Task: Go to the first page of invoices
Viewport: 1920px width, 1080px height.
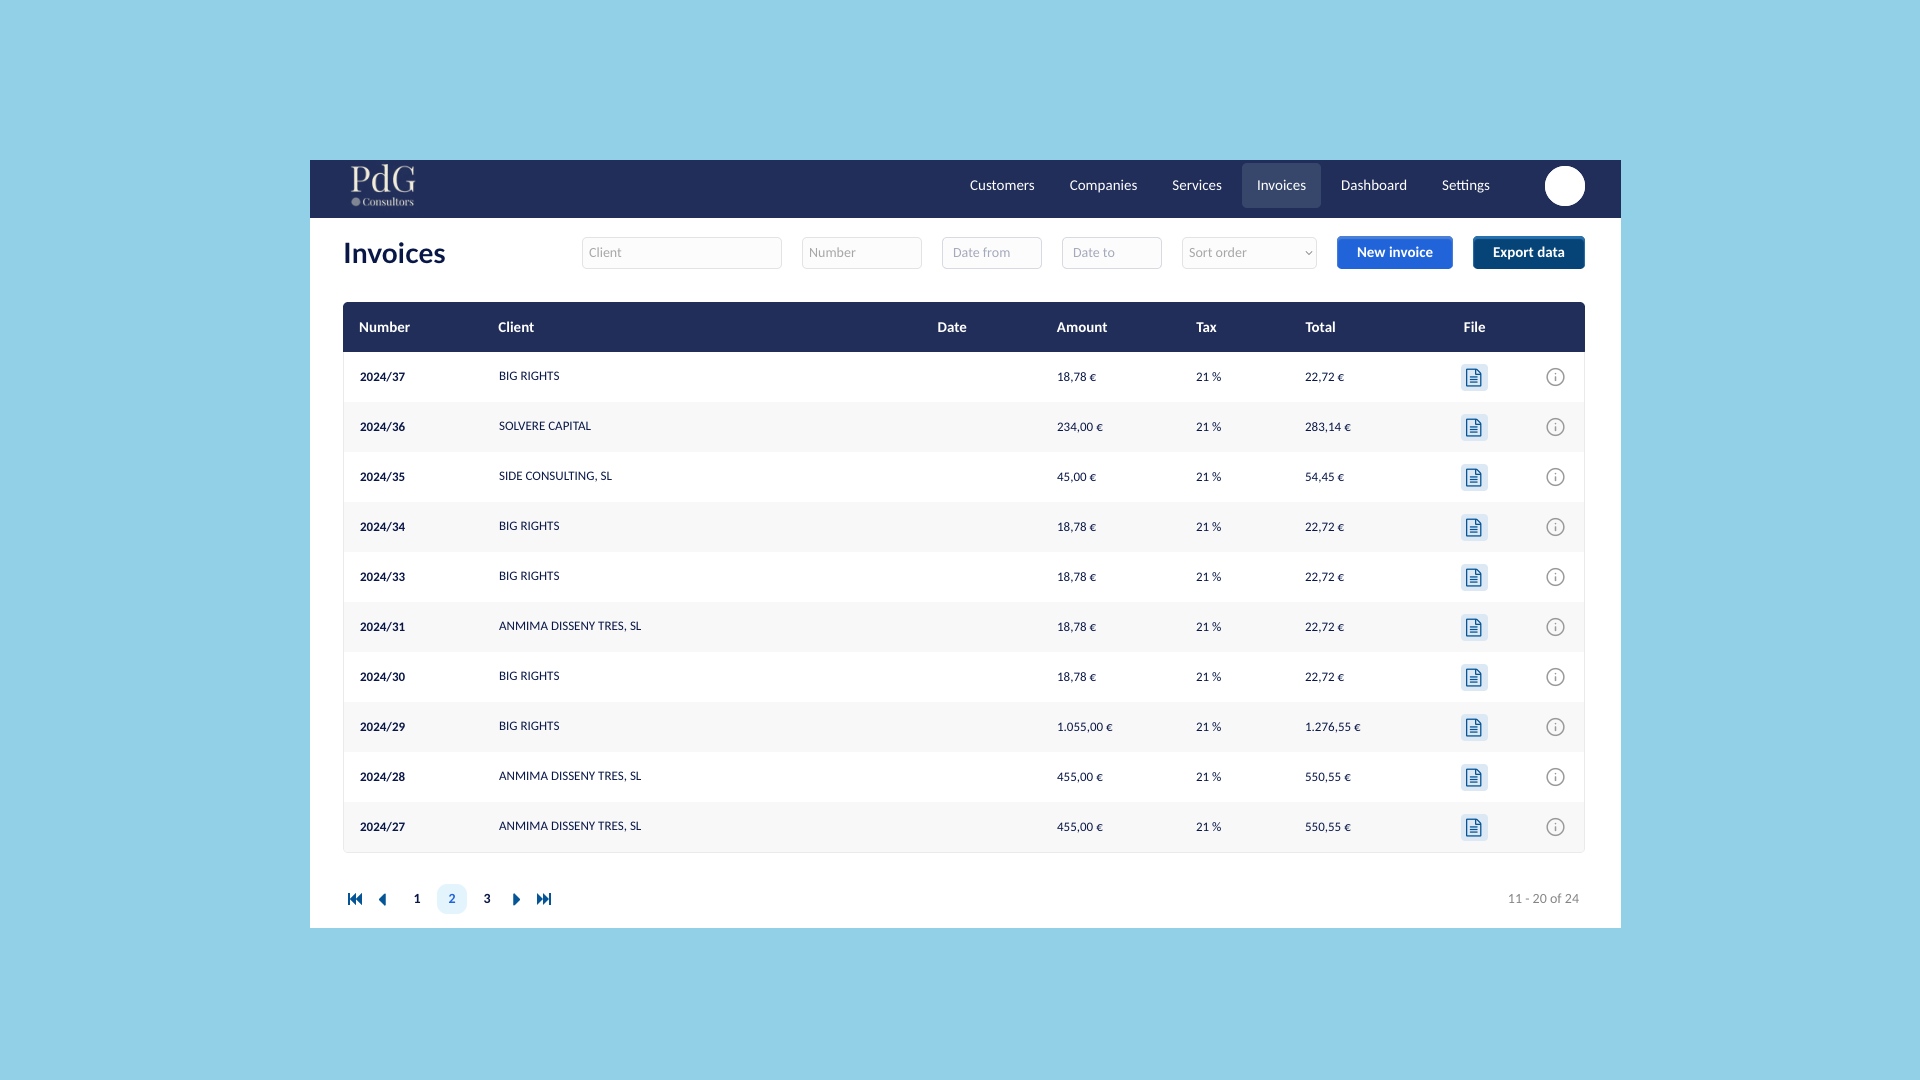Action: tap(355, 899)
